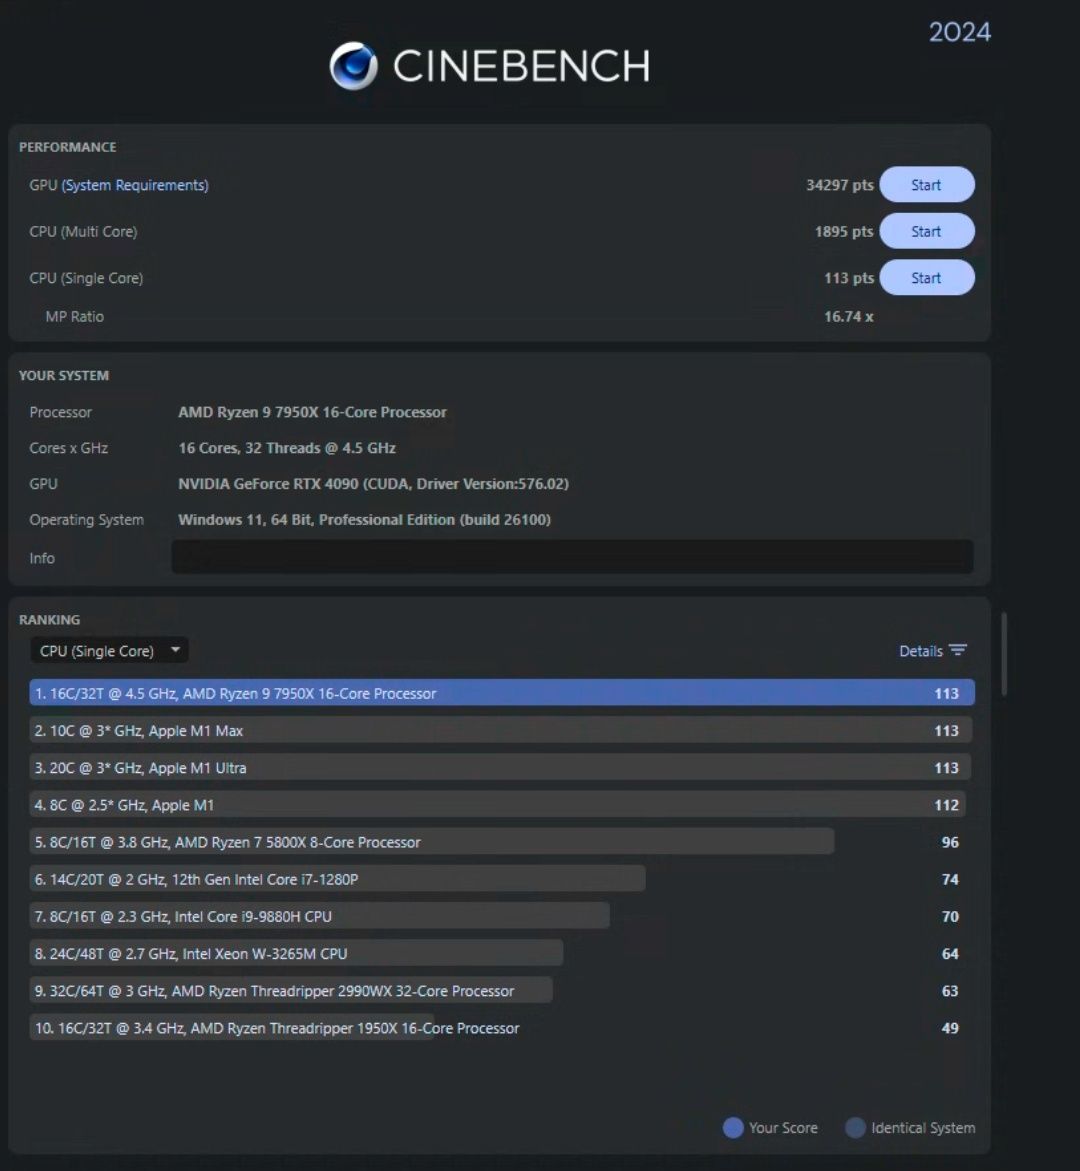The image size is (1080, 1171).
Task: Click the AMD Ryzen 9 7950X processor name
Action: click(x=312, y=412)
